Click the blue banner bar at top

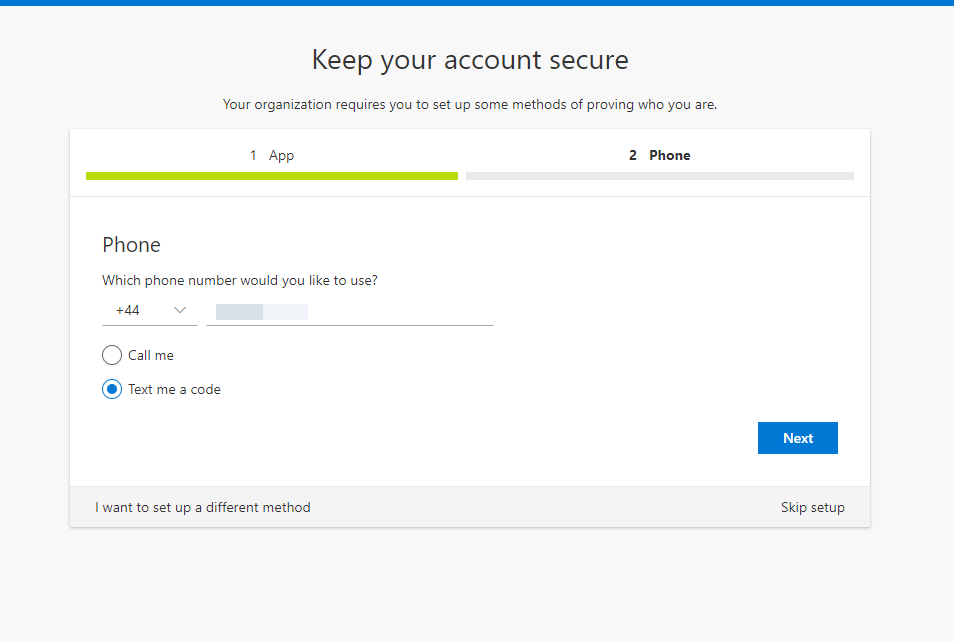coord(477,3)
